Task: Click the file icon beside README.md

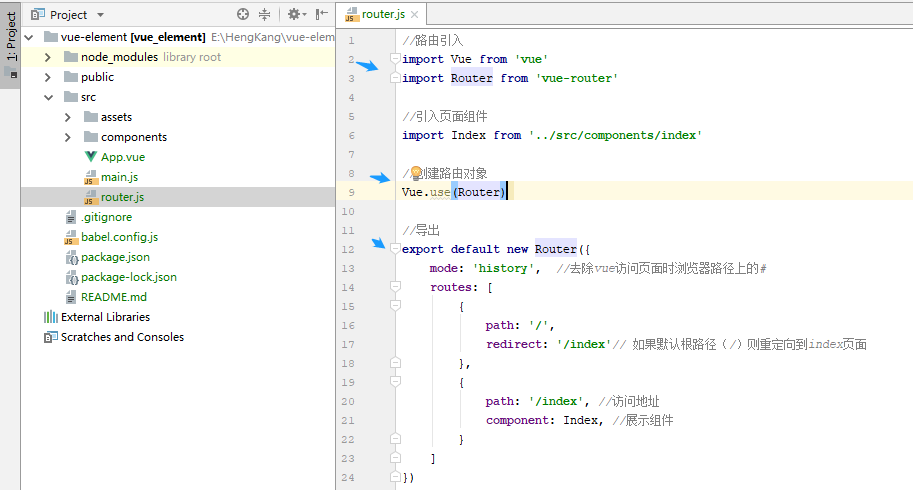Action: pos(70,297)
